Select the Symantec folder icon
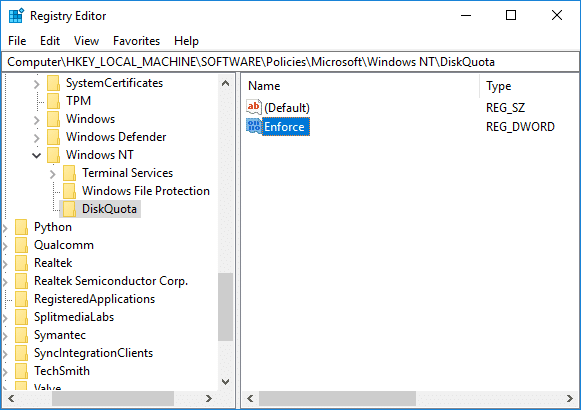Viewport: 581px width, 410px height. coord(21,335)
